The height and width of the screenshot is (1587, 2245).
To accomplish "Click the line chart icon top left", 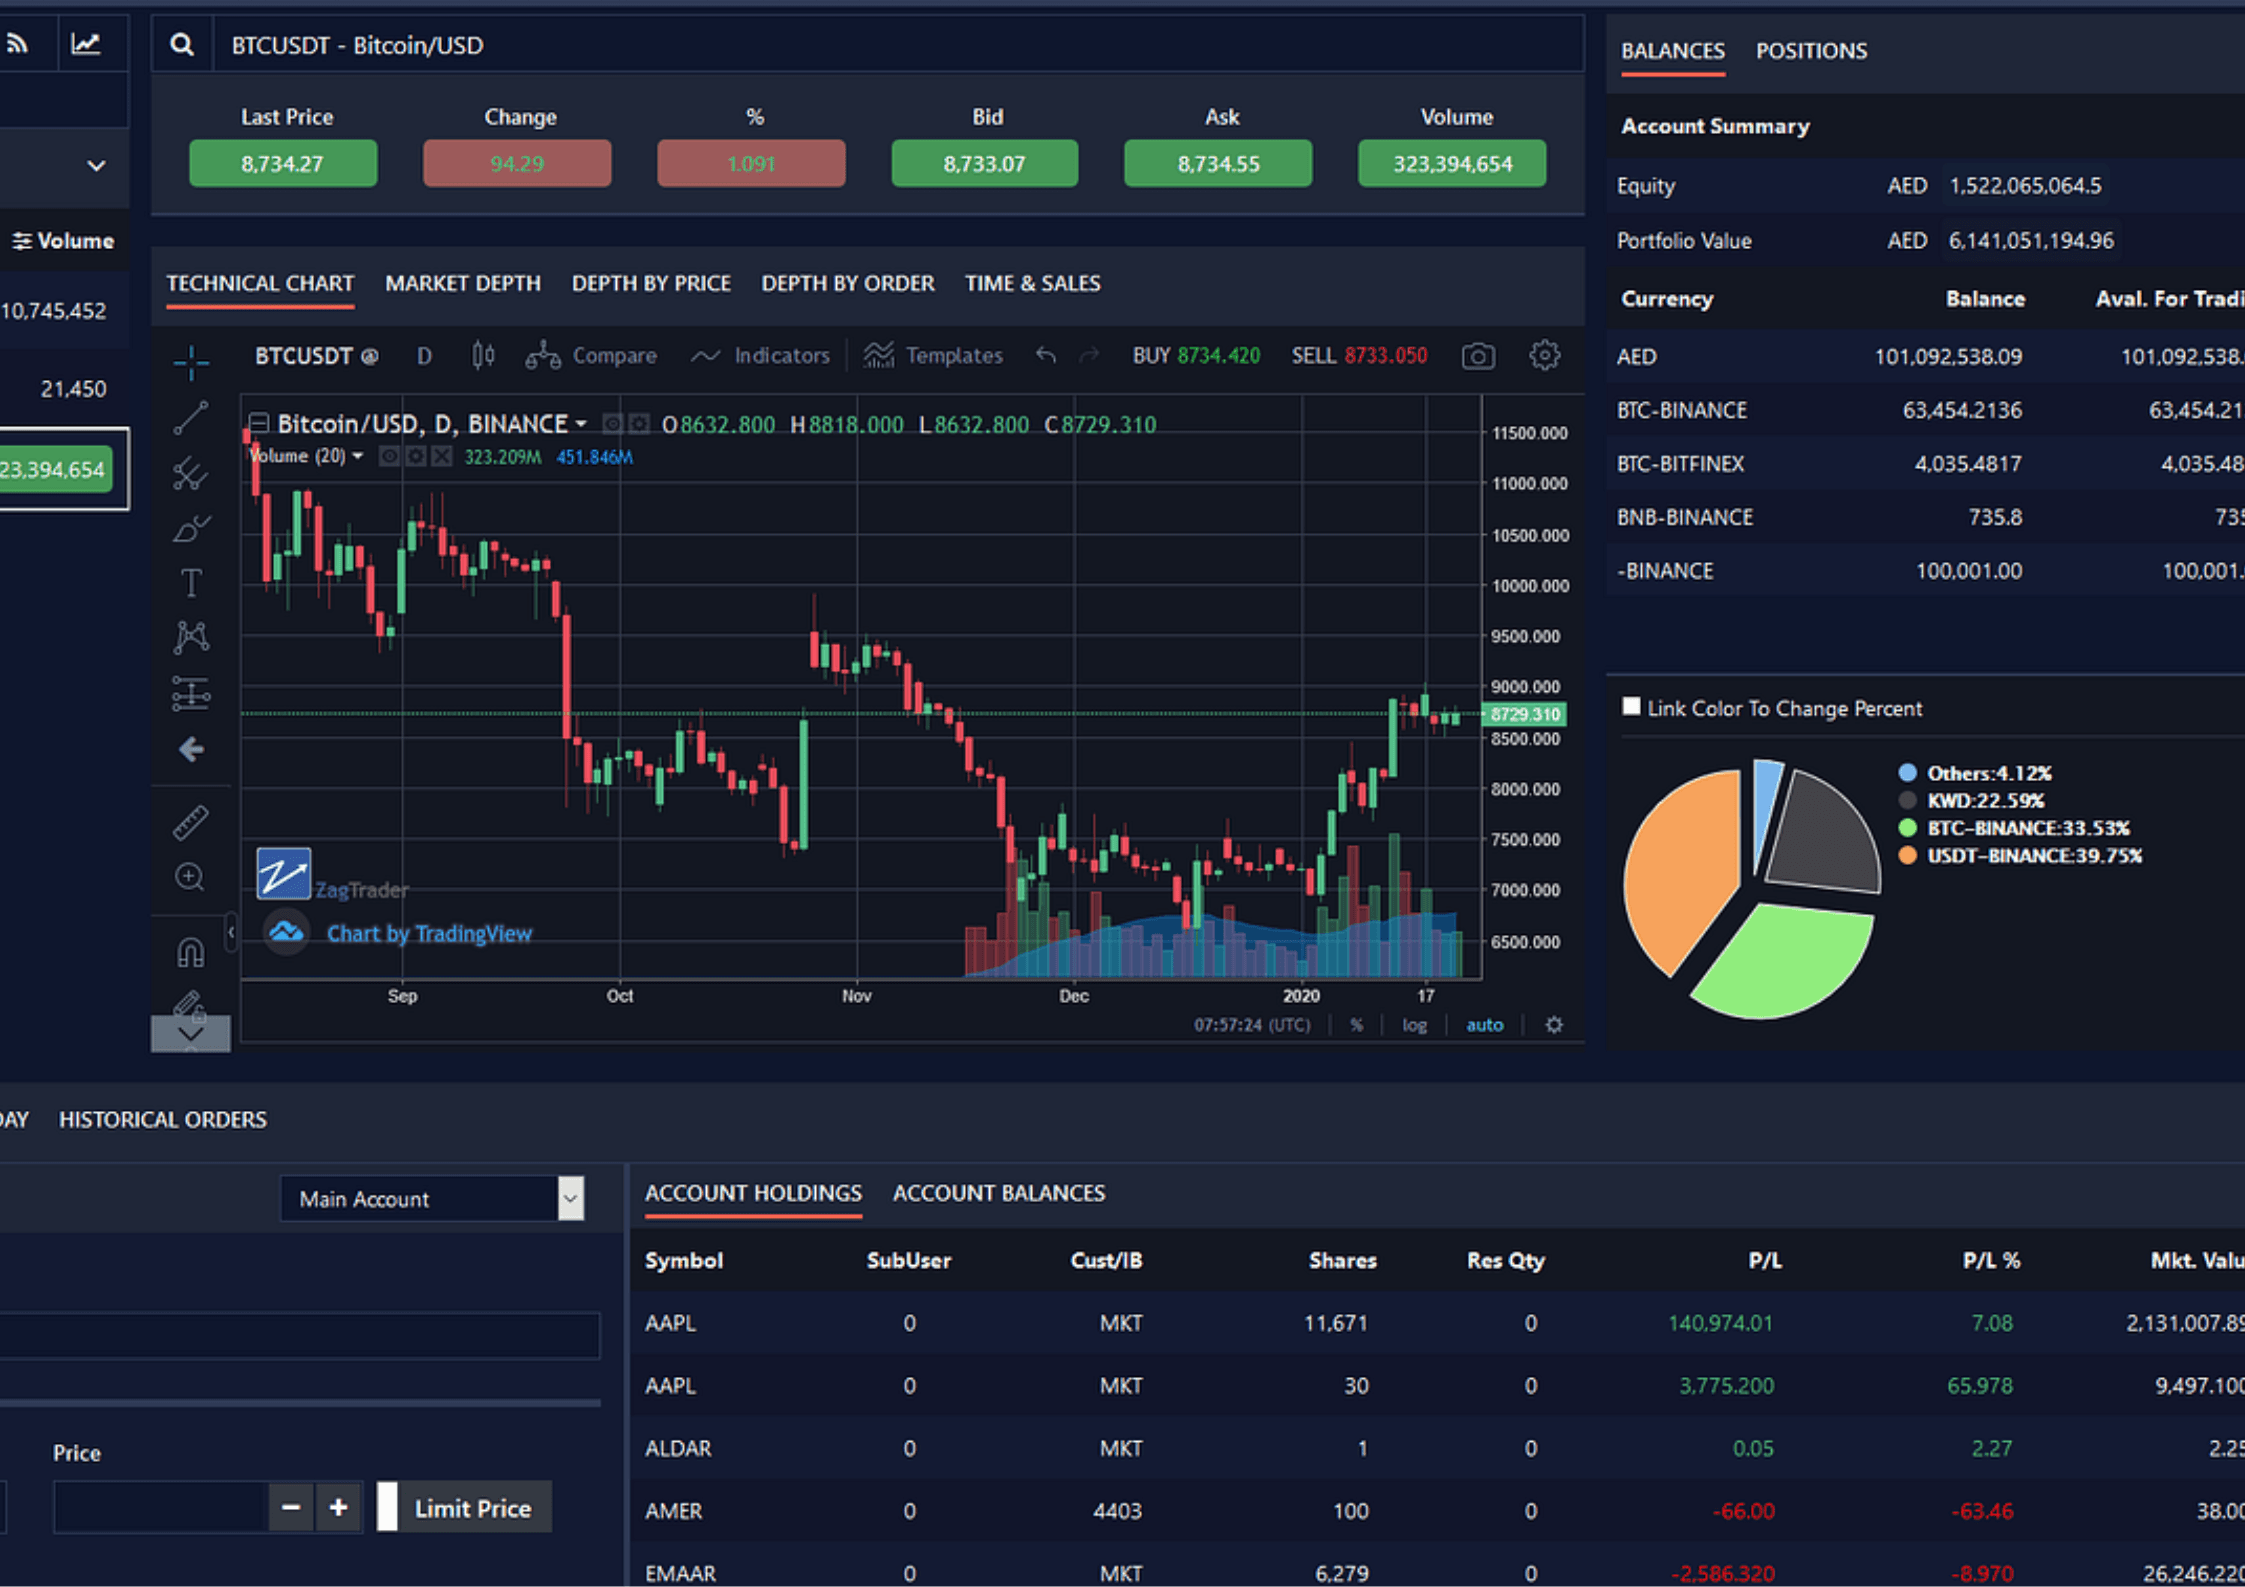I will pyautogui.click(x=86, y=43).
